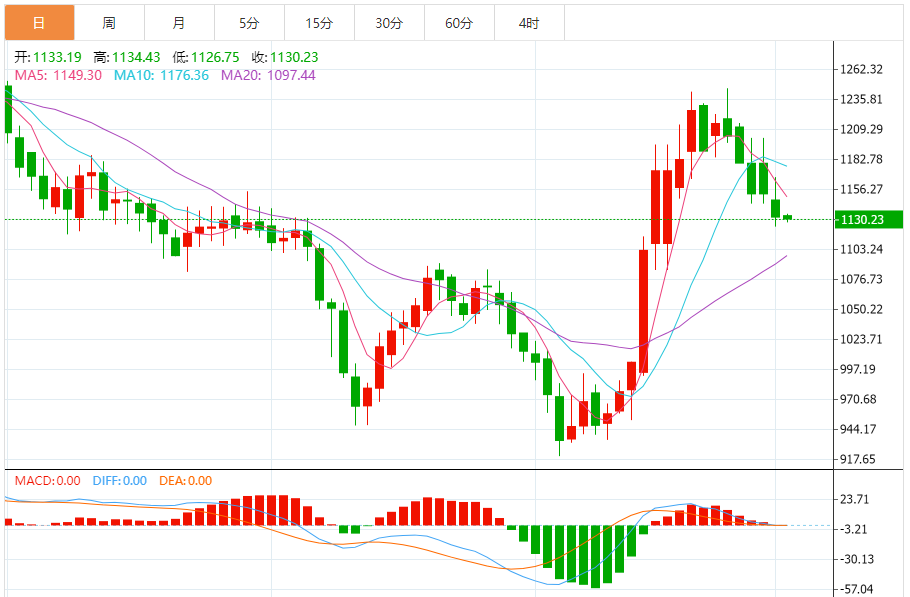Click the 970.68 price axis label

coord(858,399)
